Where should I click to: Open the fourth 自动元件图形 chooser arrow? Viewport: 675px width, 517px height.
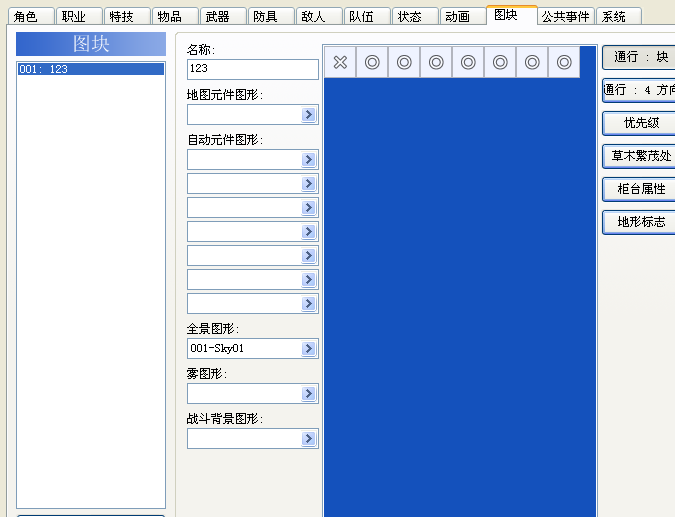(308, 232)
